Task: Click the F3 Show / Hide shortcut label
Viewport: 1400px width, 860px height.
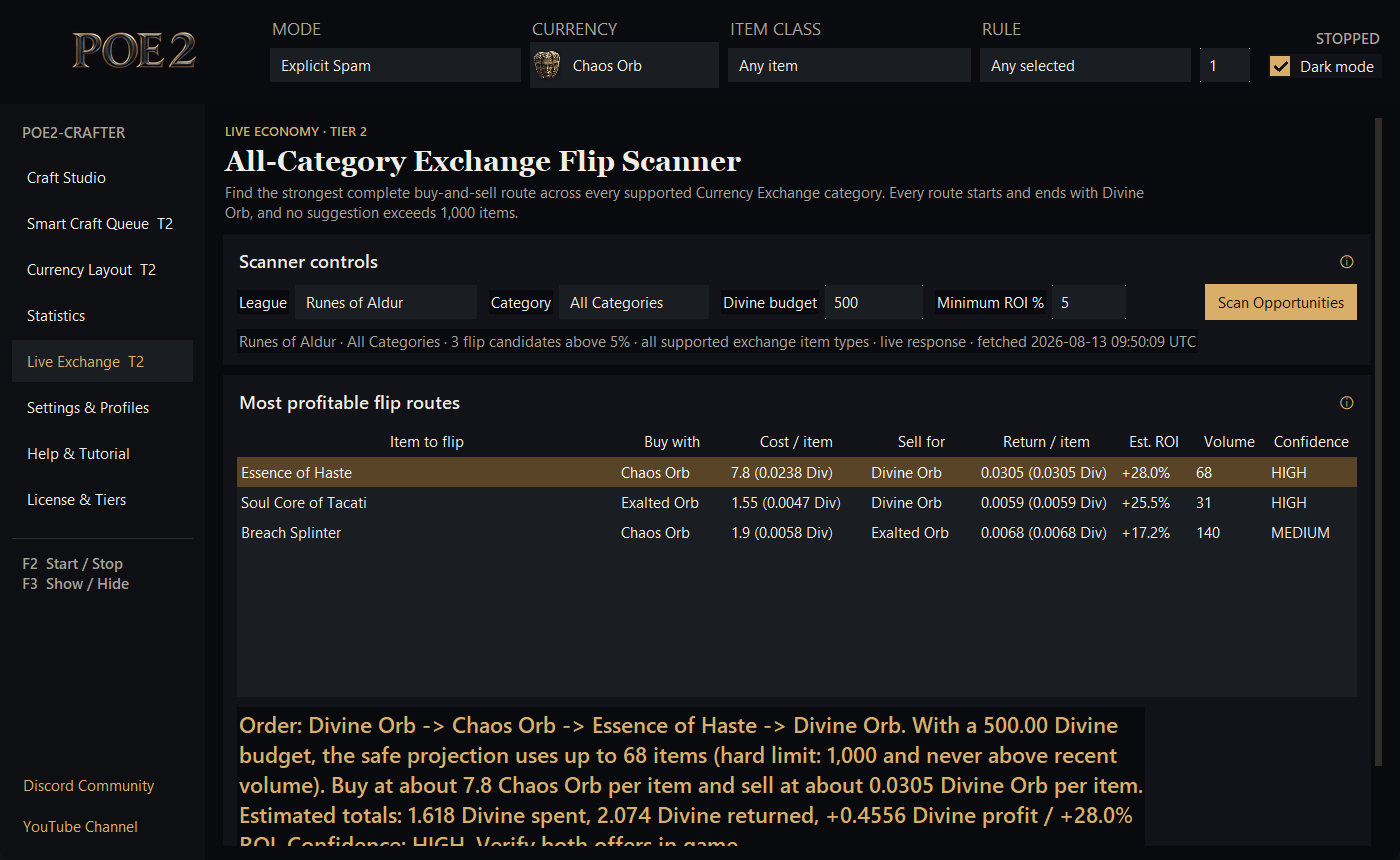Action: 75,584
